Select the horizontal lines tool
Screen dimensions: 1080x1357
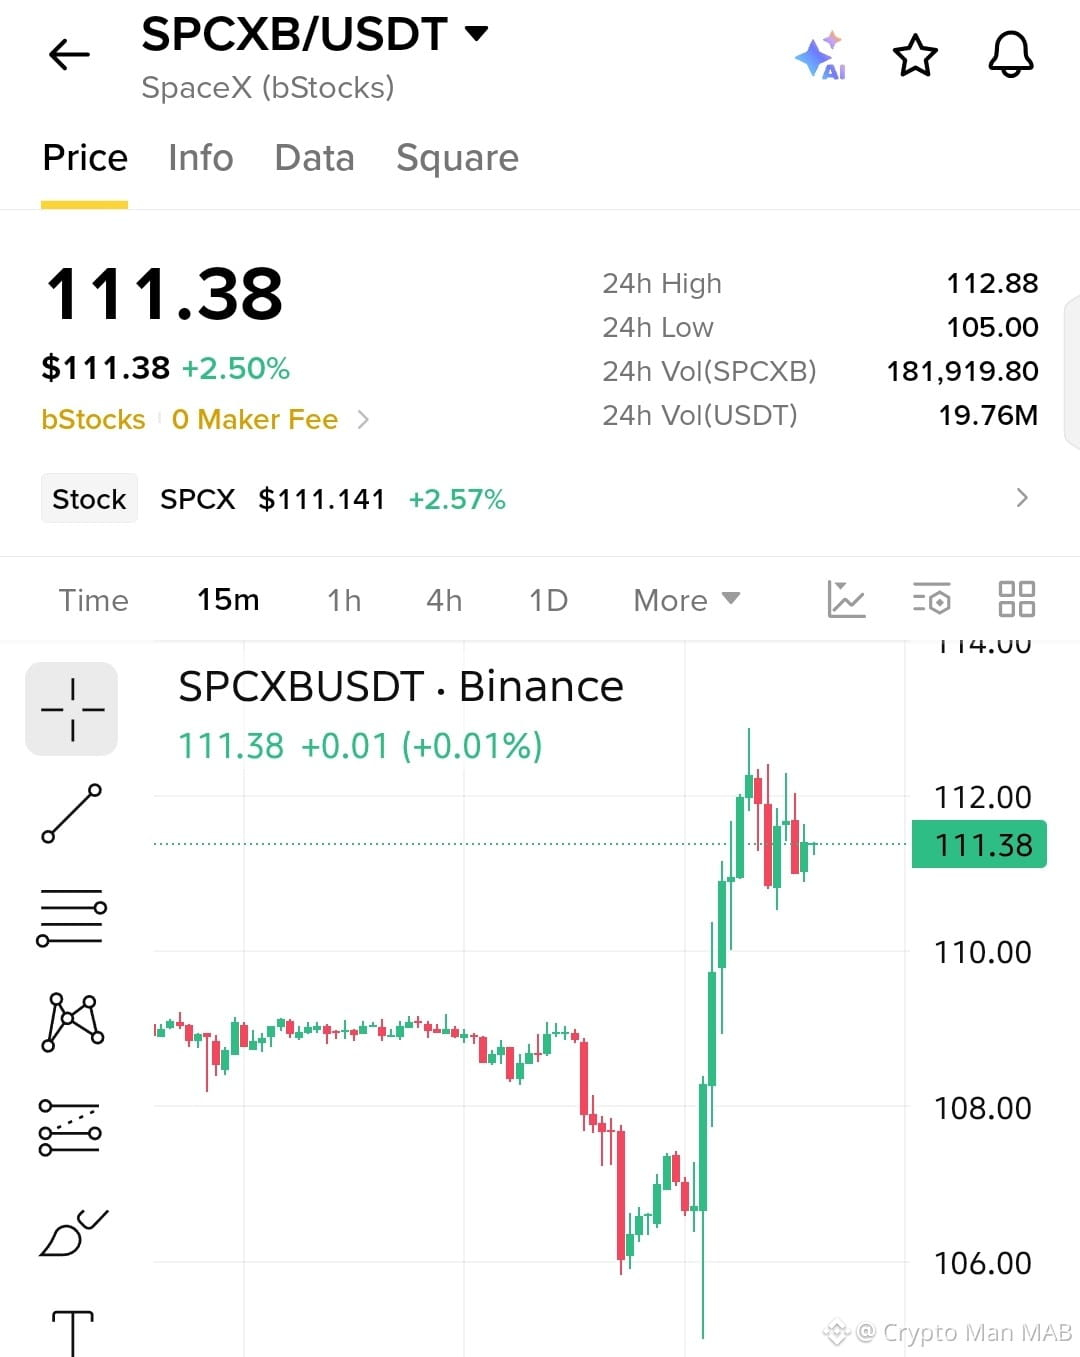pos(72,917)
